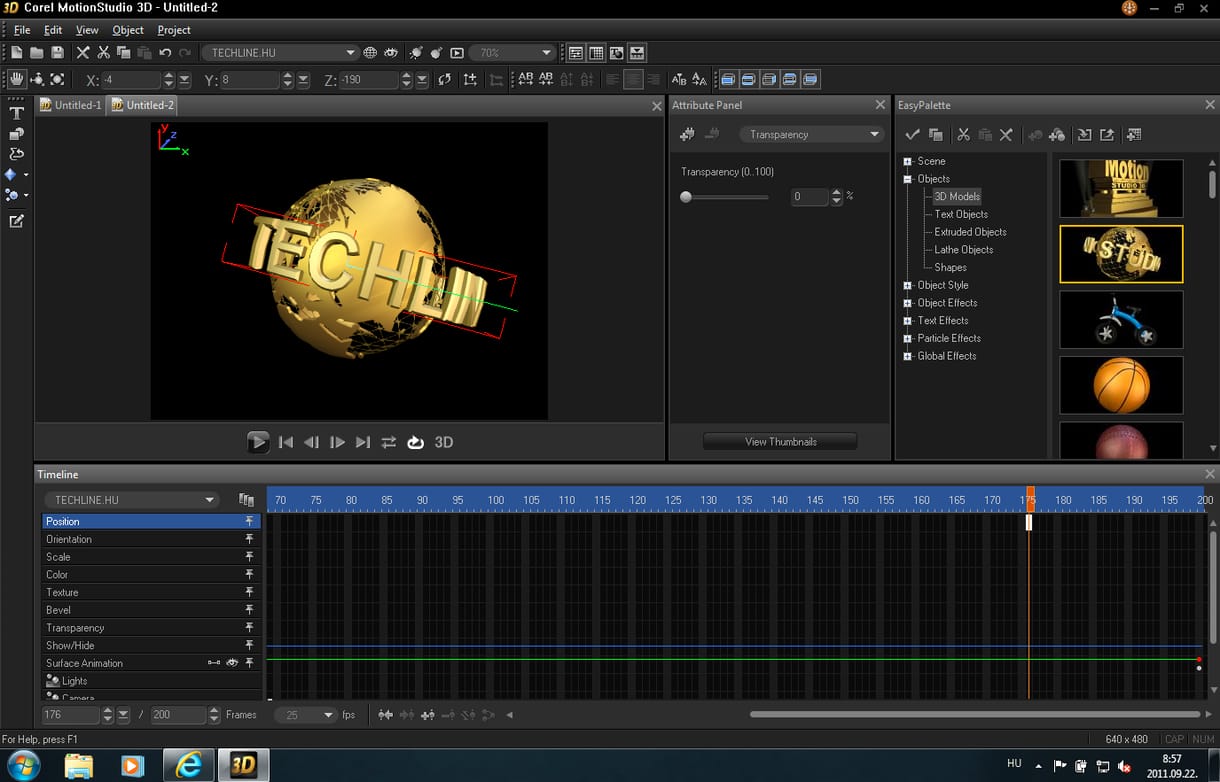Open the View menu

point(87,30)
